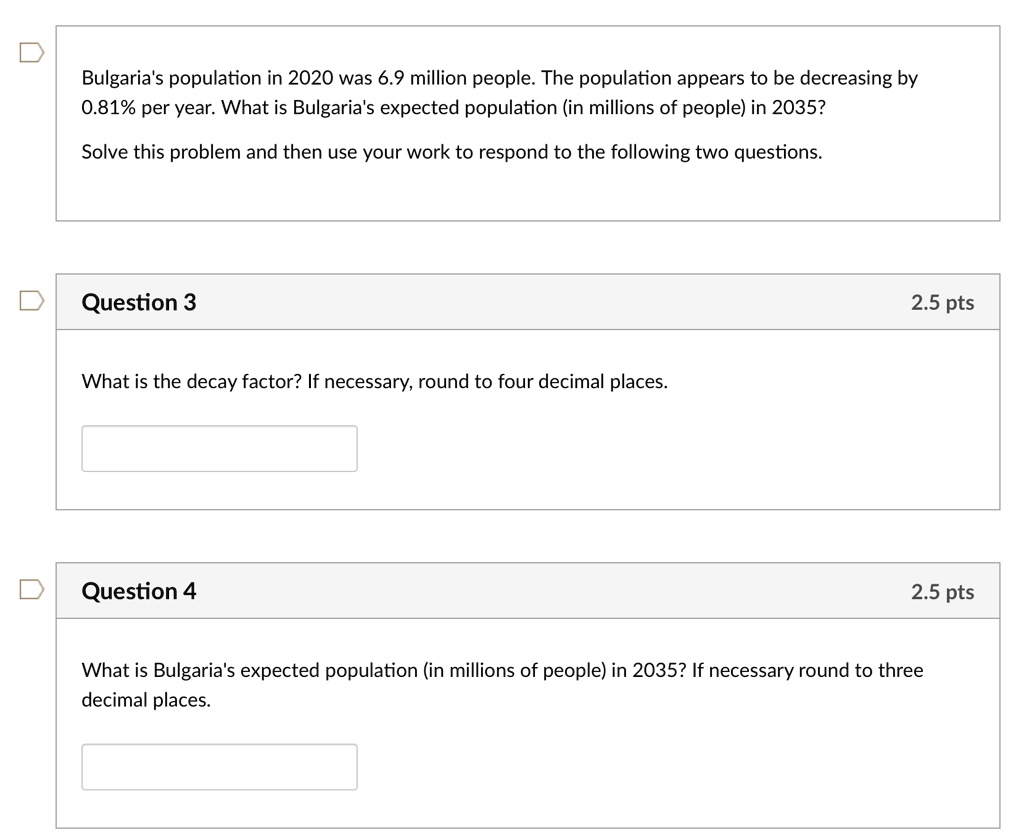Click the Question 4 heading

click(x=139, y=591)
